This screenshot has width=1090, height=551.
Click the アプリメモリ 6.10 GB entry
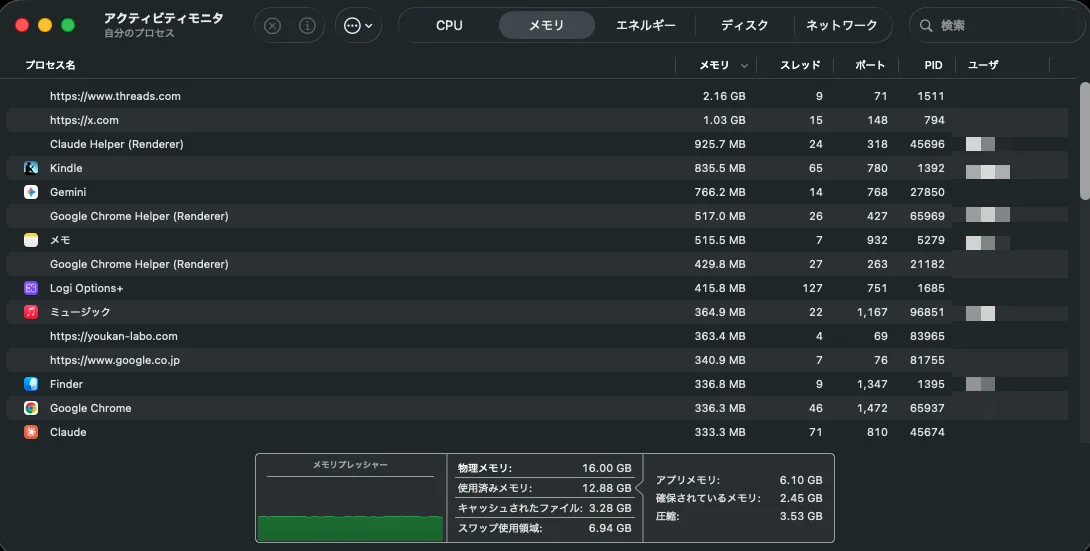(739, 480)
